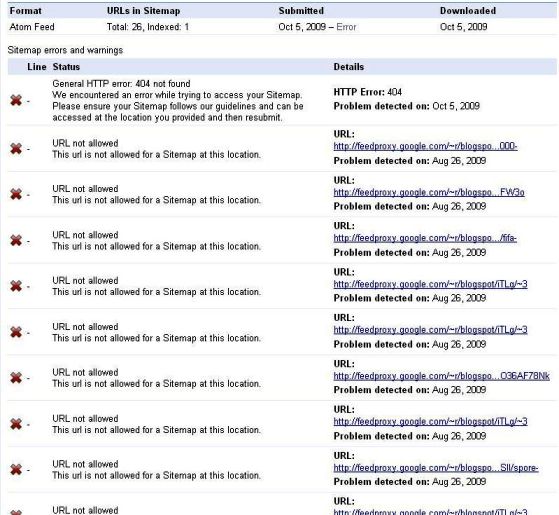The image size is (559, 515).
Task: Visit the feedproxy URL ending in SII/spore-
Action: click(x=436, y=468)
